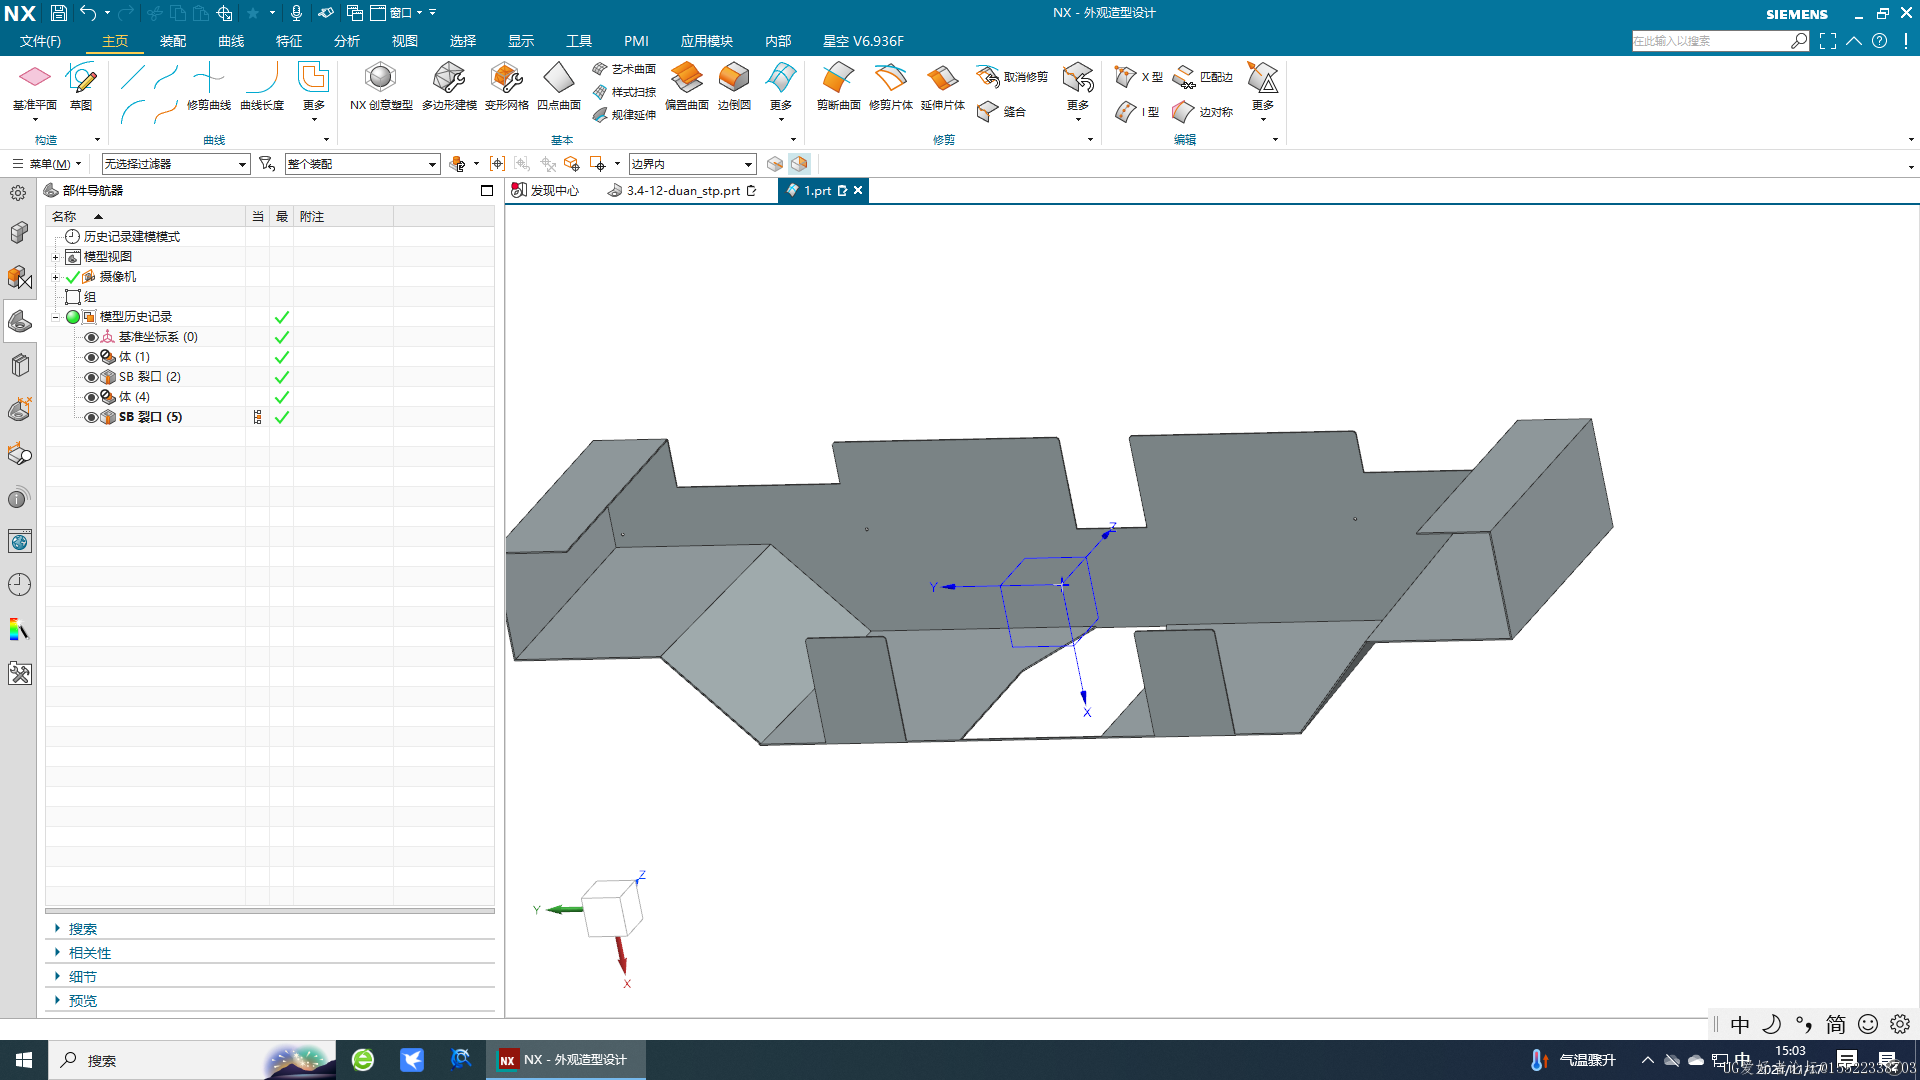Open the Sketch (草图) tool
1920x1080 pixels.
81,86
